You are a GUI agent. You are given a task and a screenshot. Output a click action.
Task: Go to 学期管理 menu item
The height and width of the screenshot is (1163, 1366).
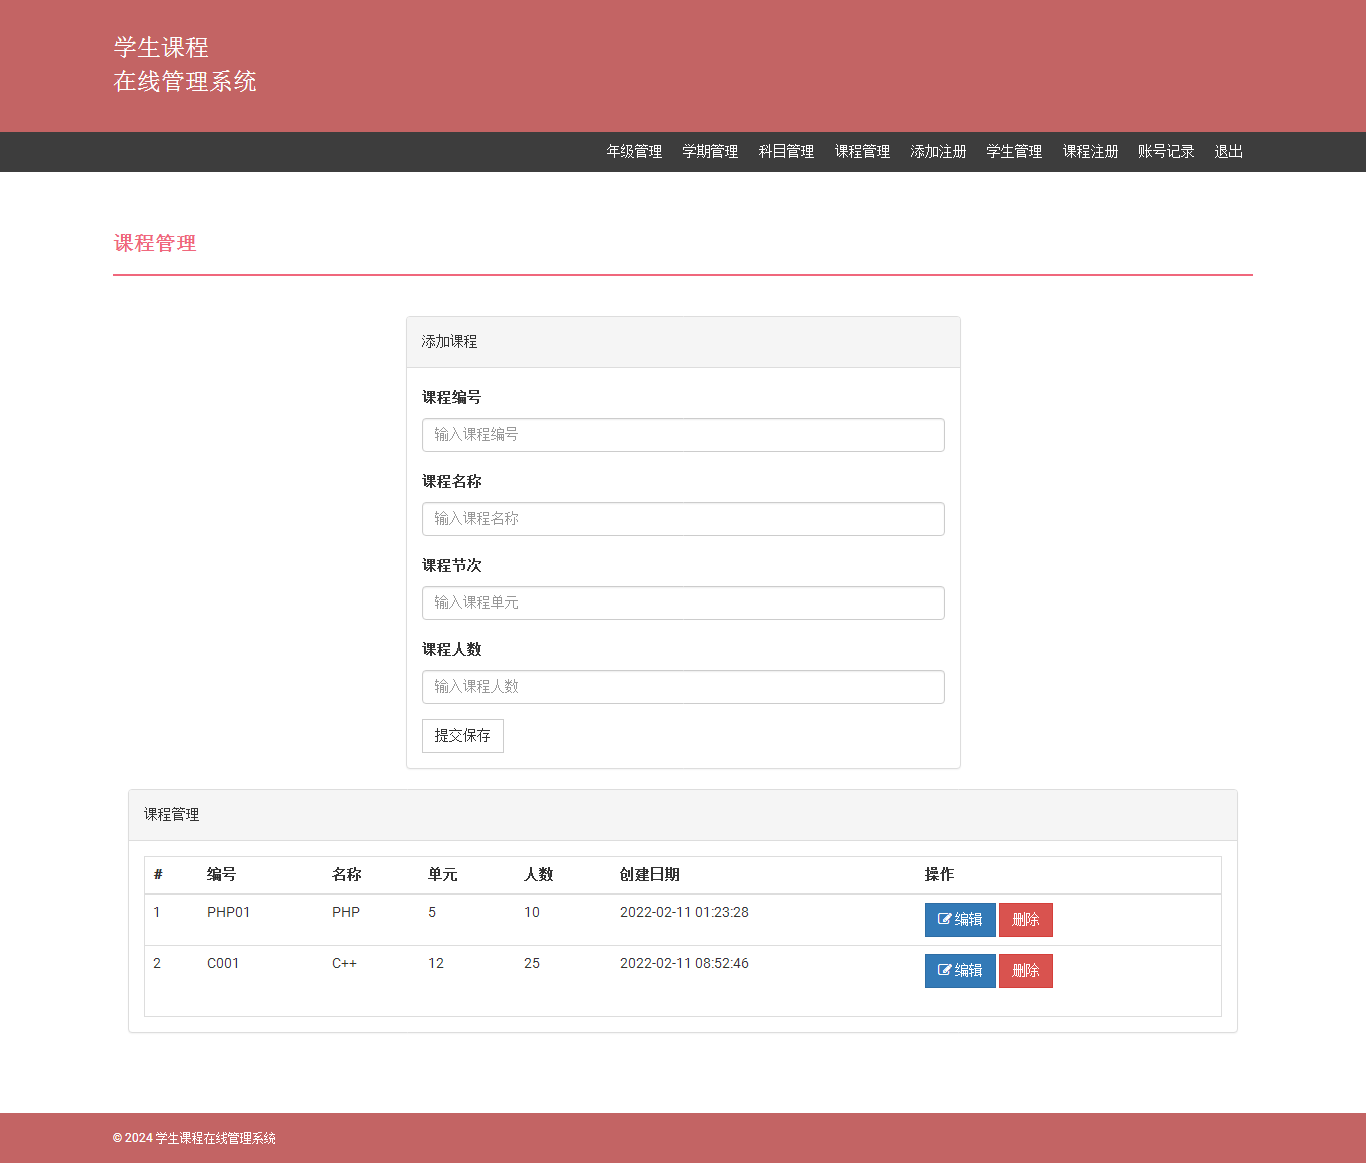(x=710, y=152)
